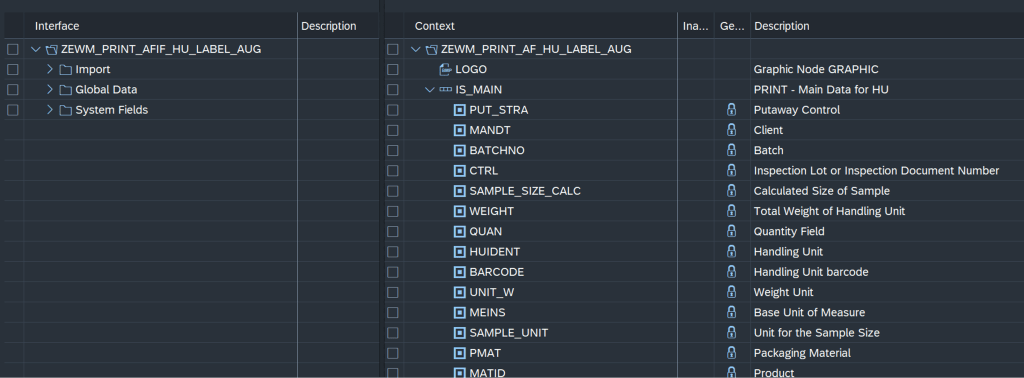
Task: Click the 'Total Weight of Handling Unit' description
Action: (x=829, y=212)
